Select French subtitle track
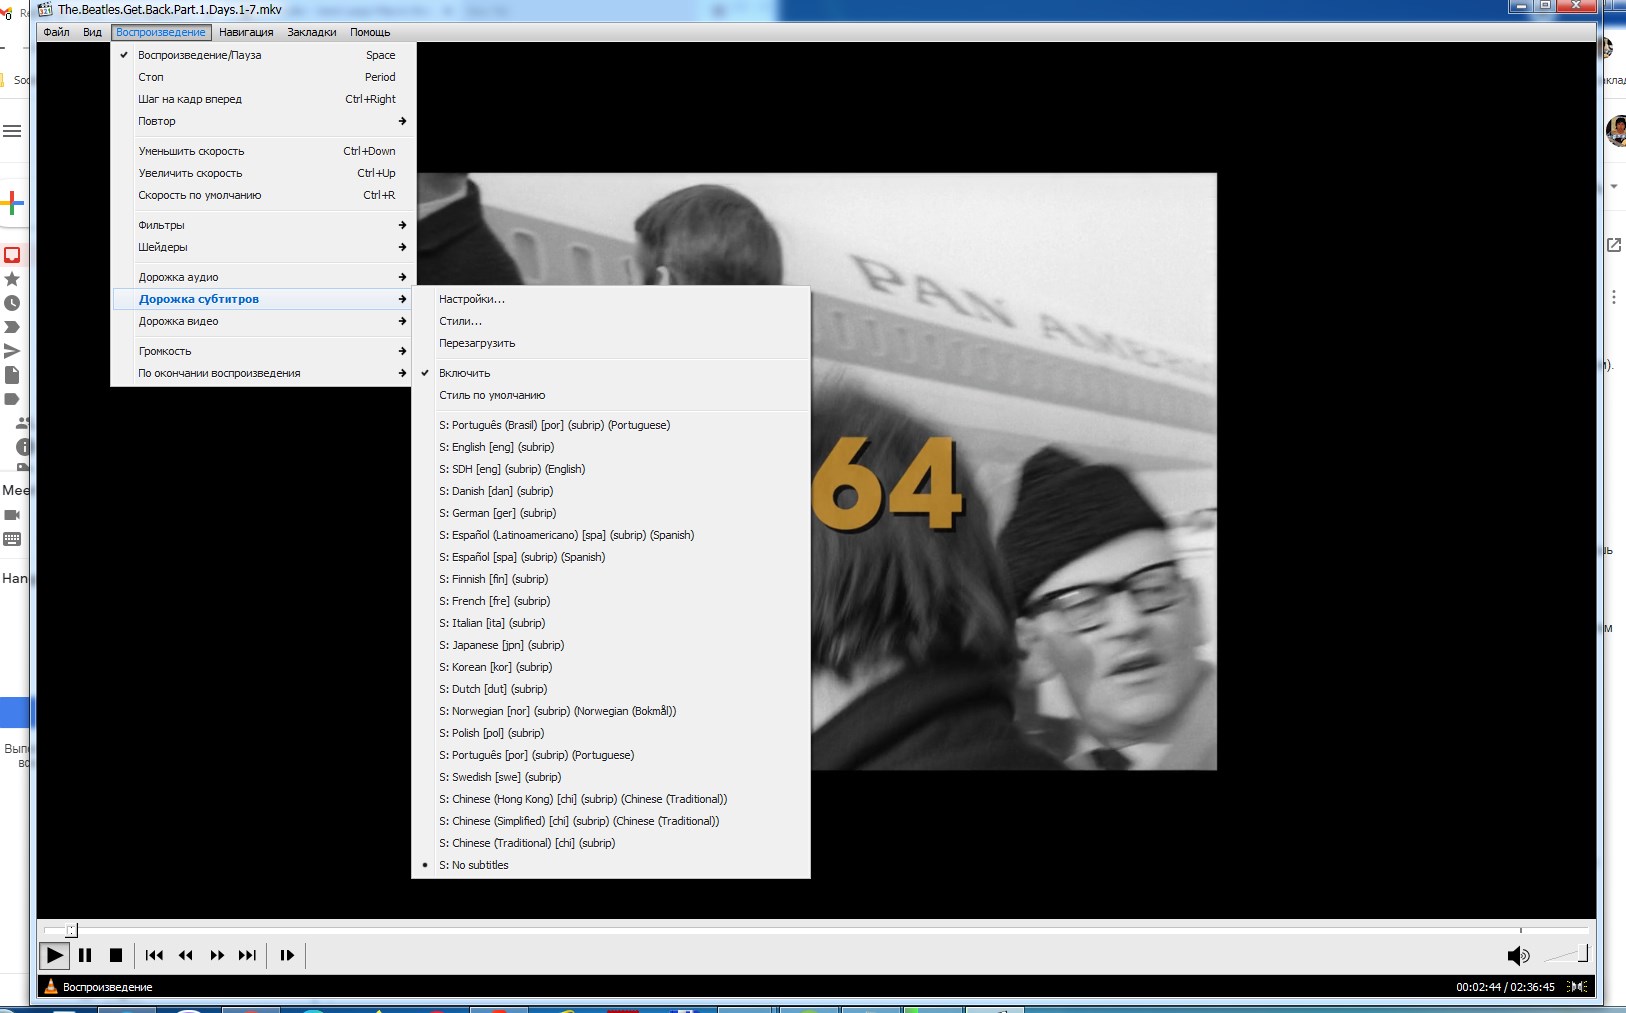 tap(611, 601)
